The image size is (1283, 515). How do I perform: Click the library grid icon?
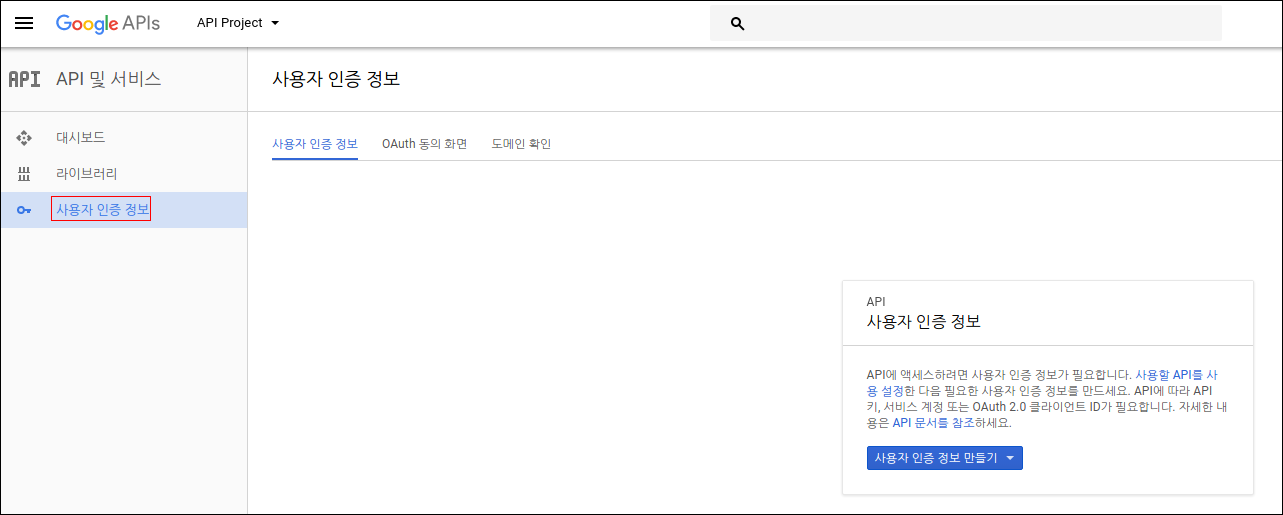[25, 174]
